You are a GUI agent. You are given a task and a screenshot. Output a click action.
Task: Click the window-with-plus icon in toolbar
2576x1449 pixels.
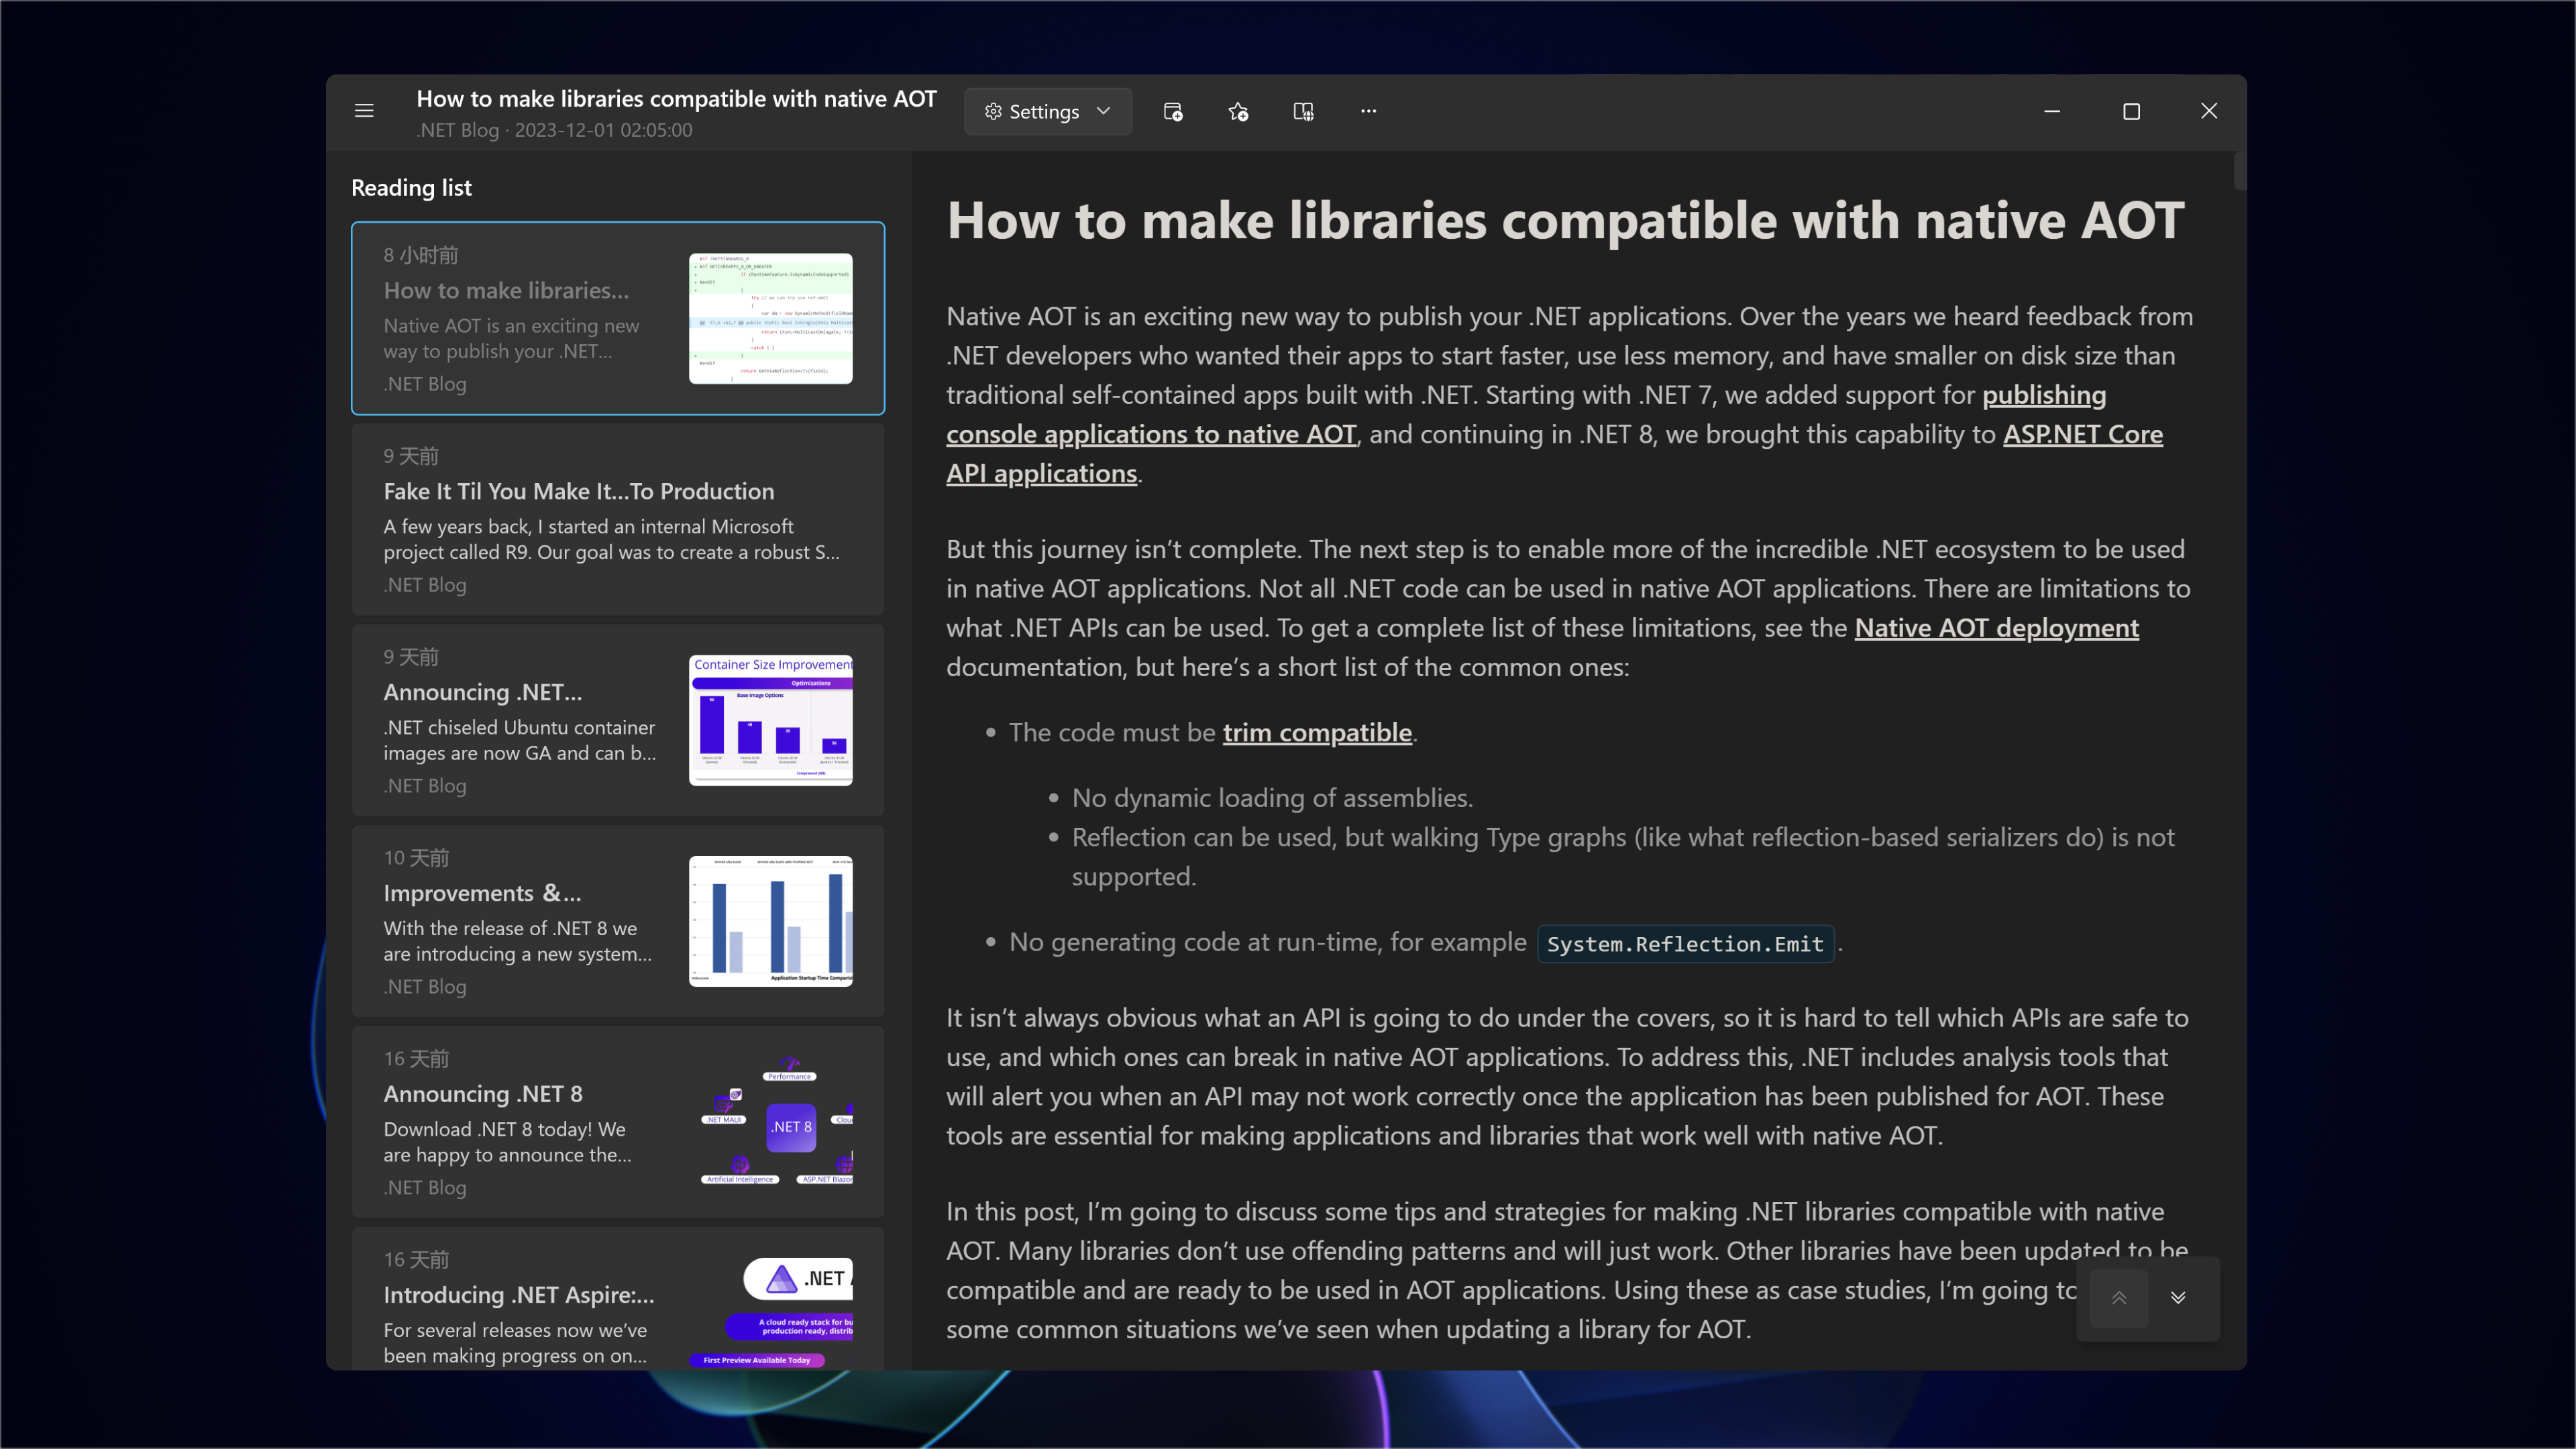pos(1173,111)
